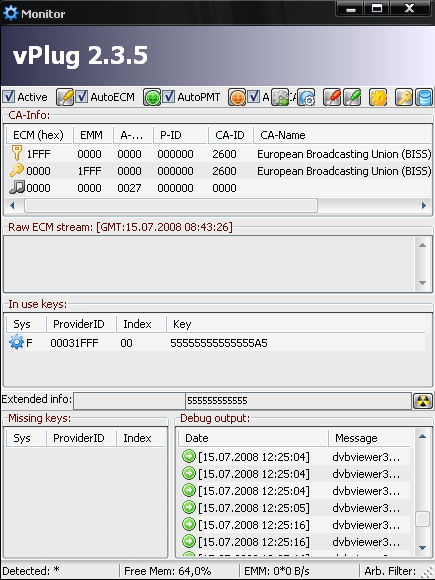
Task: Click the P-ID column header
Action: [180, 135]
